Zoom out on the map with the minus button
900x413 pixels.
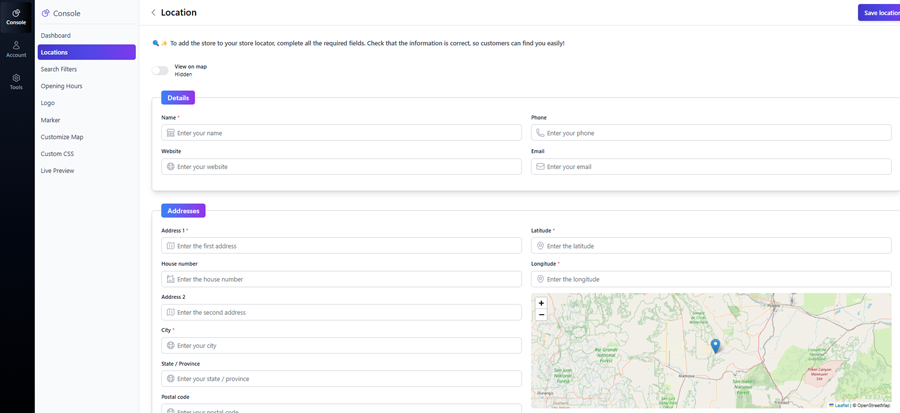(x=541, y=314)
